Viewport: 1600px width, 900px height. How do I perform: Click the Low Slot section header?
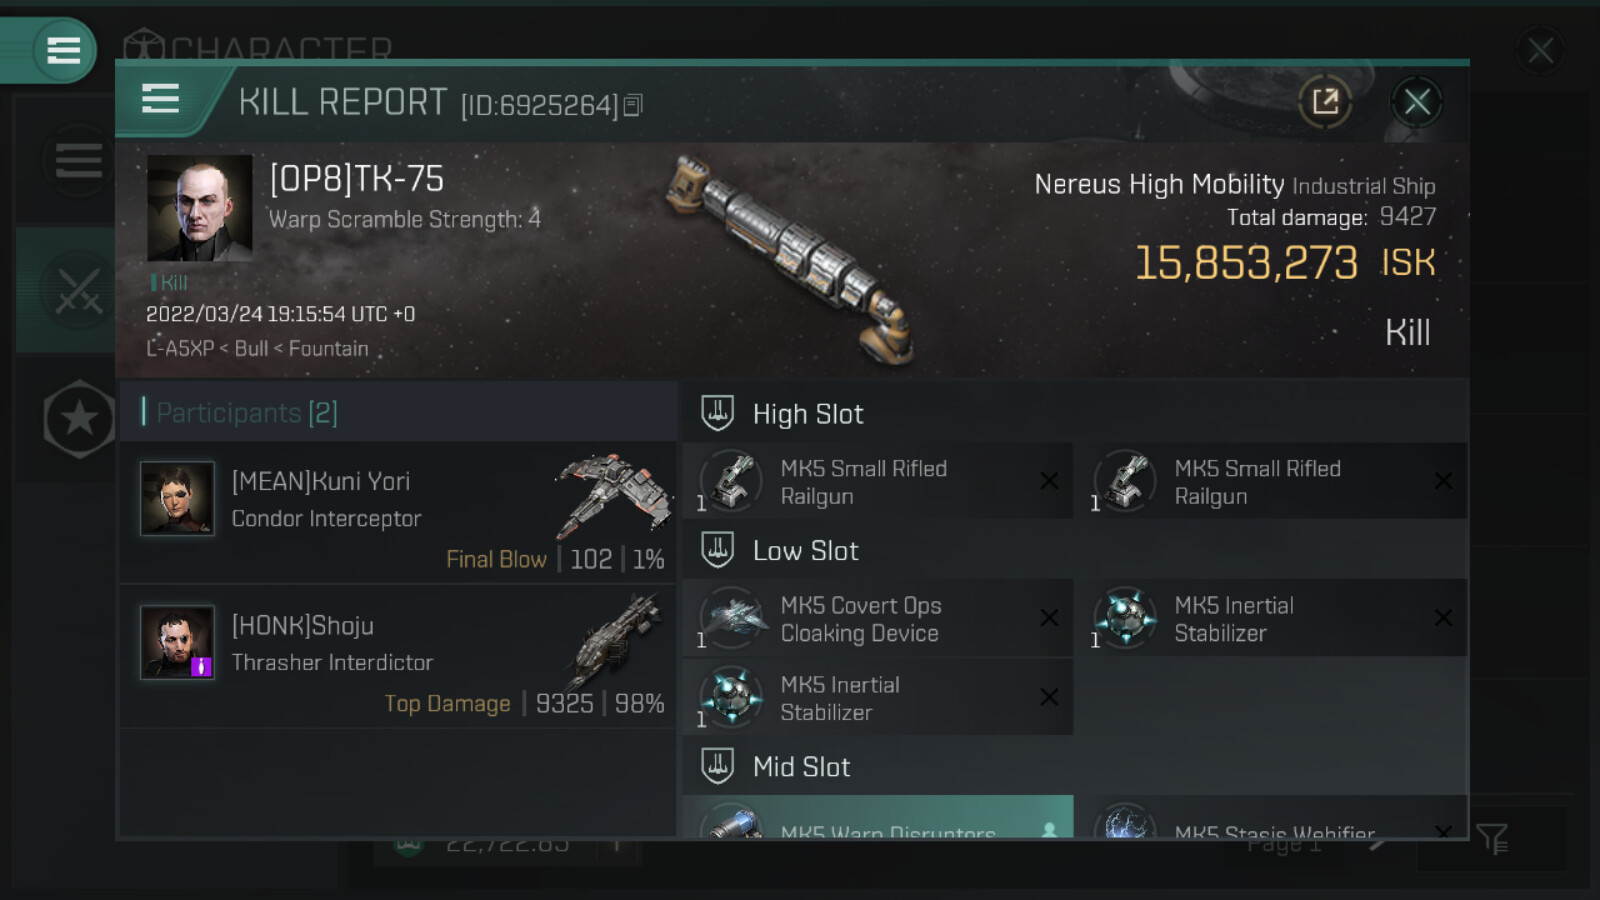click(805, 551)
